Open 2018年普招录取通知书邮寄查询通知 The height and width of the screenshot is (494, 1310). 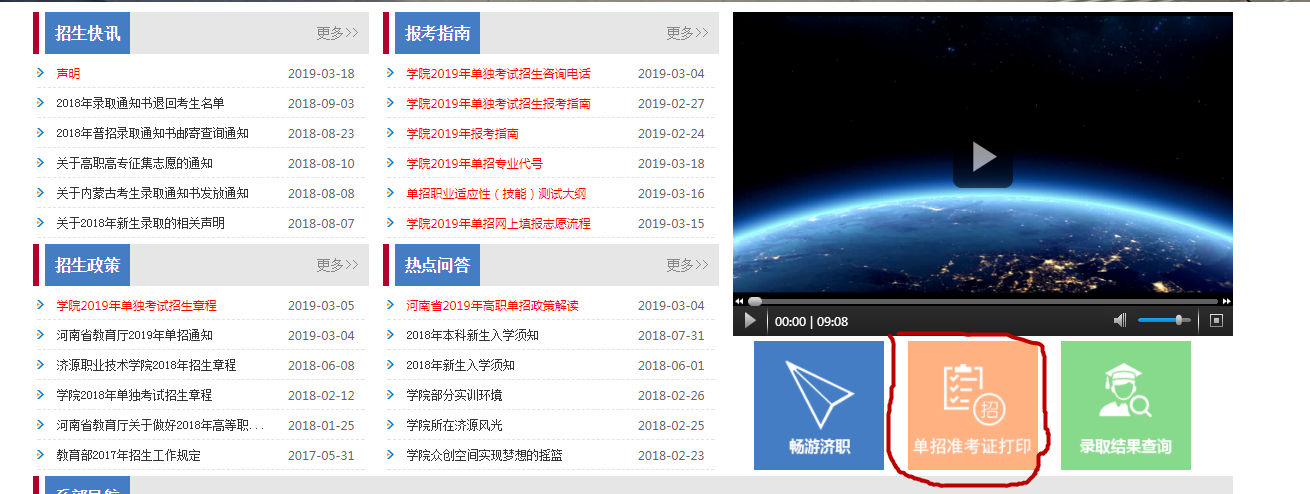[x=152, y=134]
